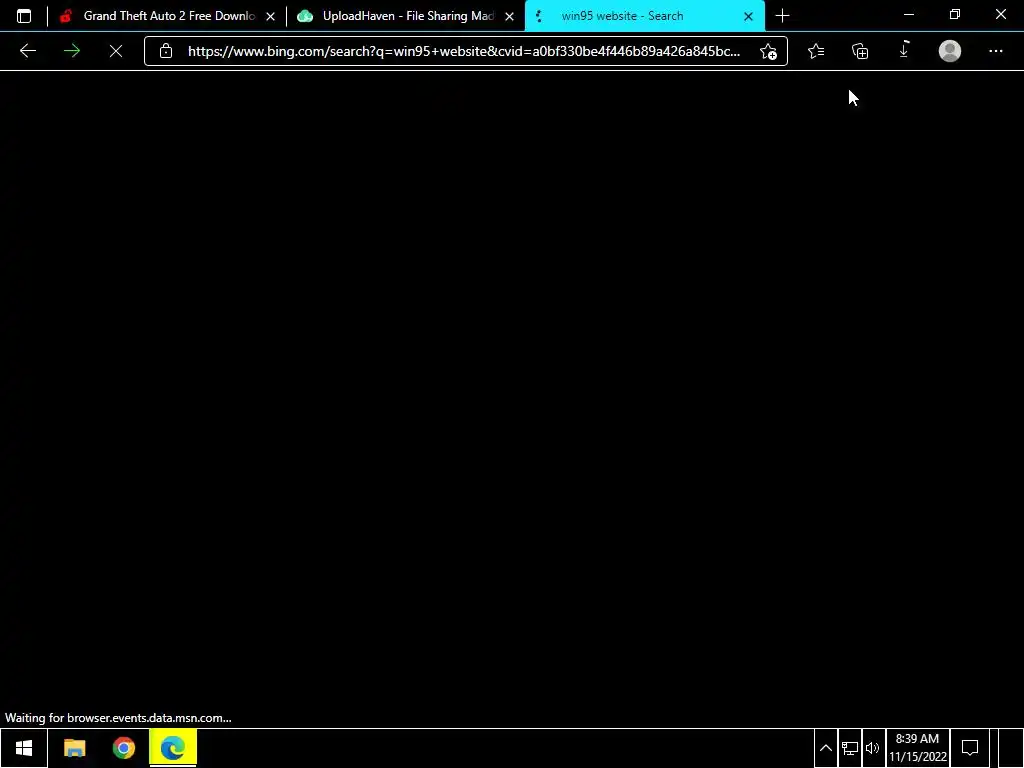Image resolution: width=1024 pixels, height=768 pixels.
Task: Open the profile account avatar
Action: click(x=950, y=51)
